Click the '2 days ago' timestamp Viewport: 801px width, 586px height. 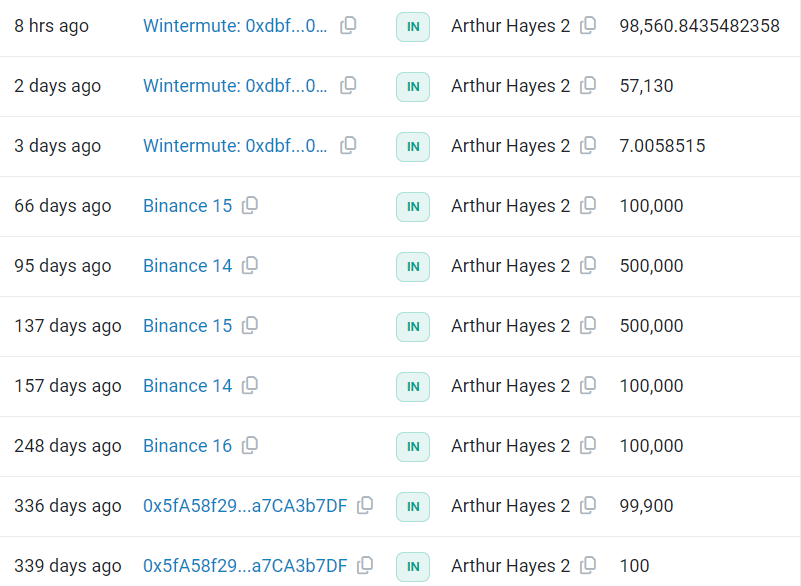pos(58,85)
